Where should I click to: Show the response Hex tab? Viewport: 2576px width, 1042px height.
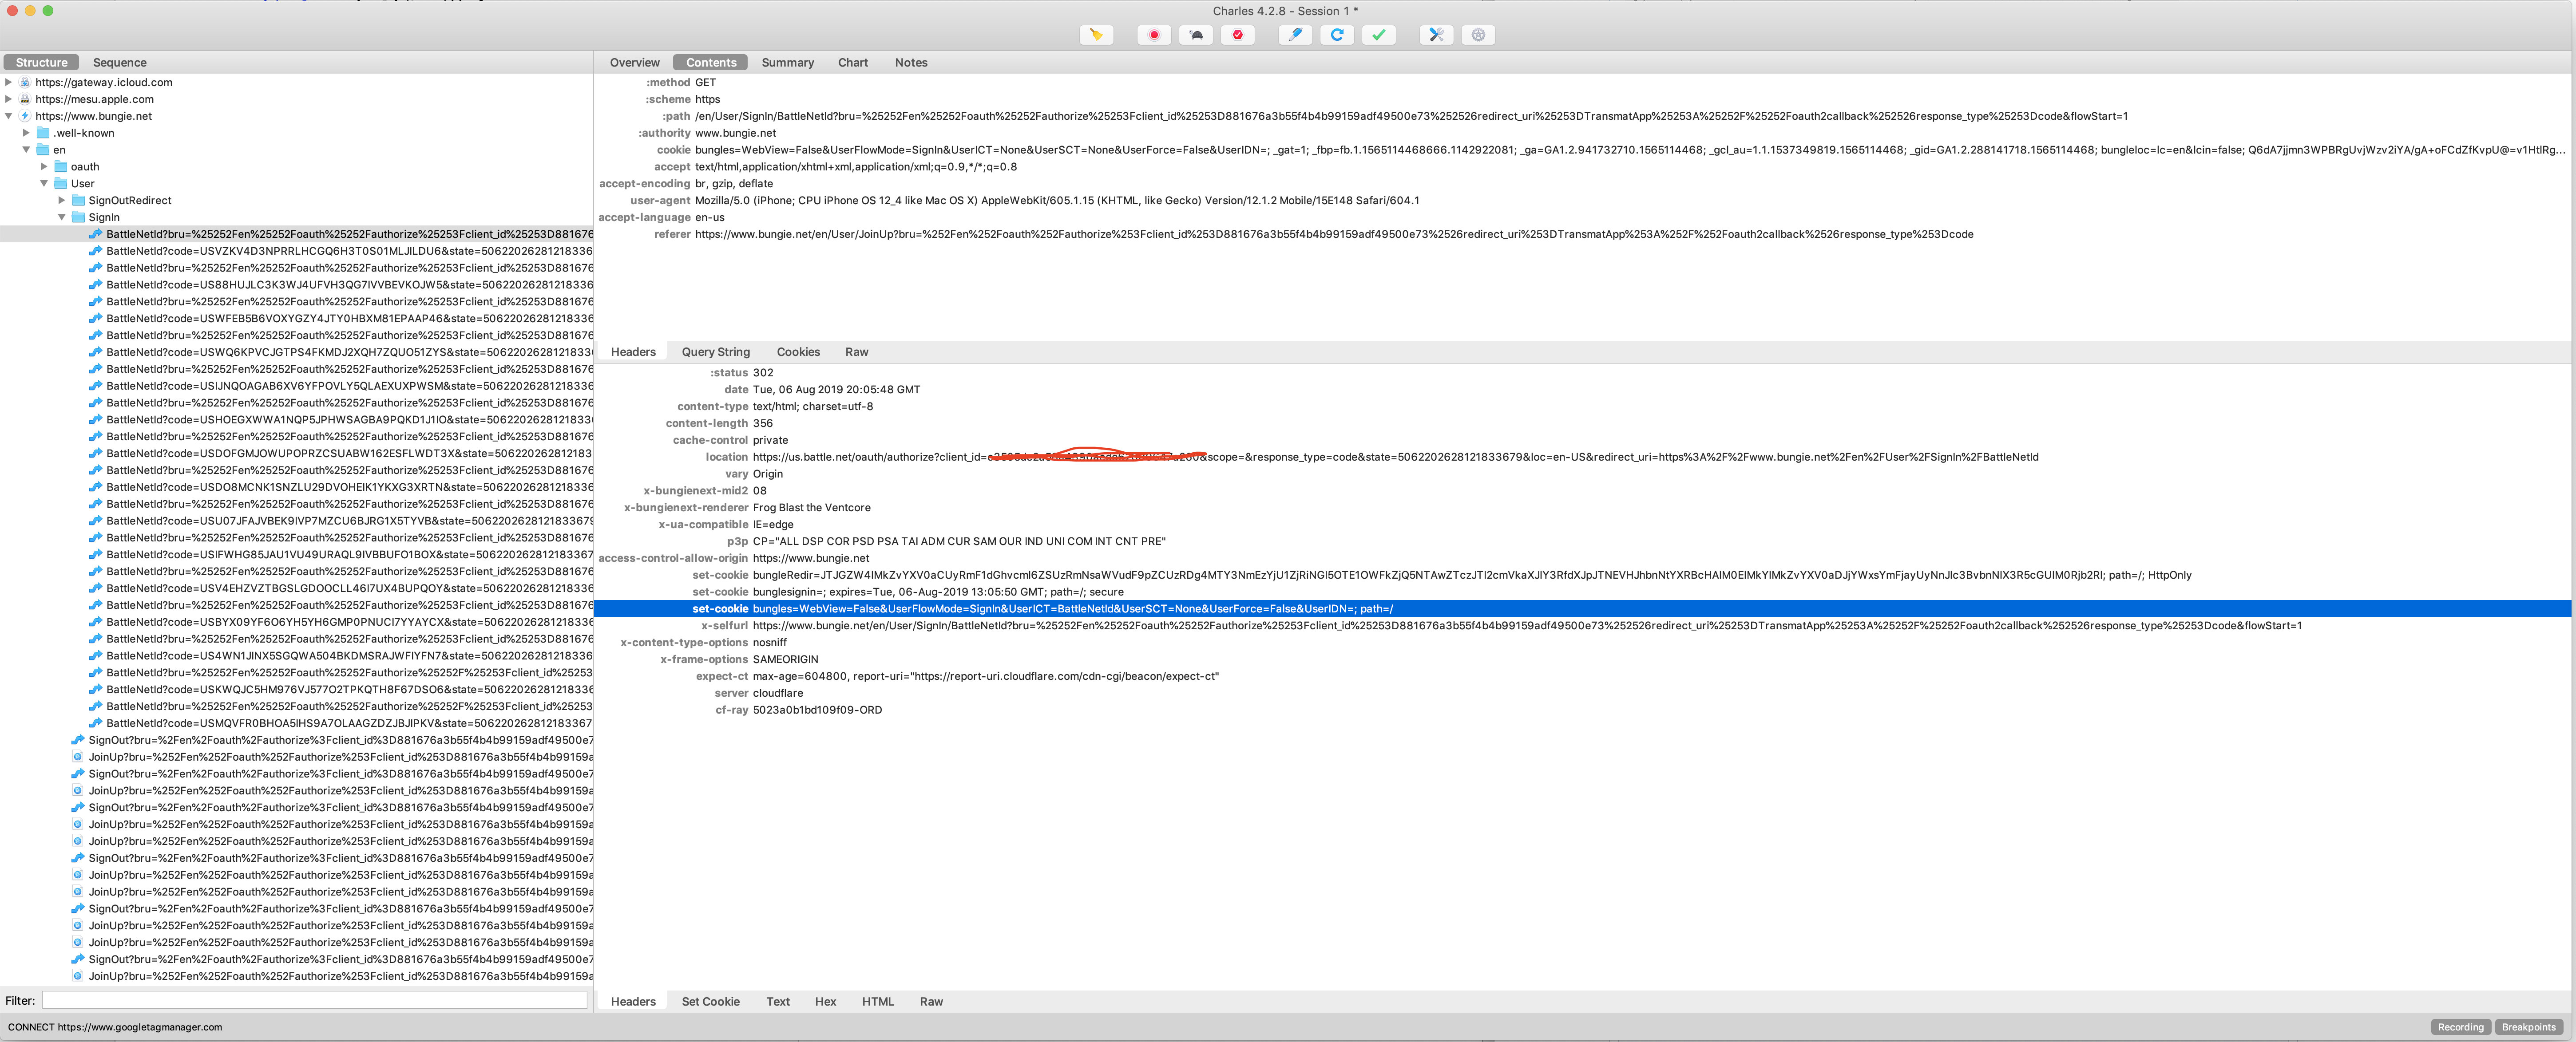(x=825, y=1001)
